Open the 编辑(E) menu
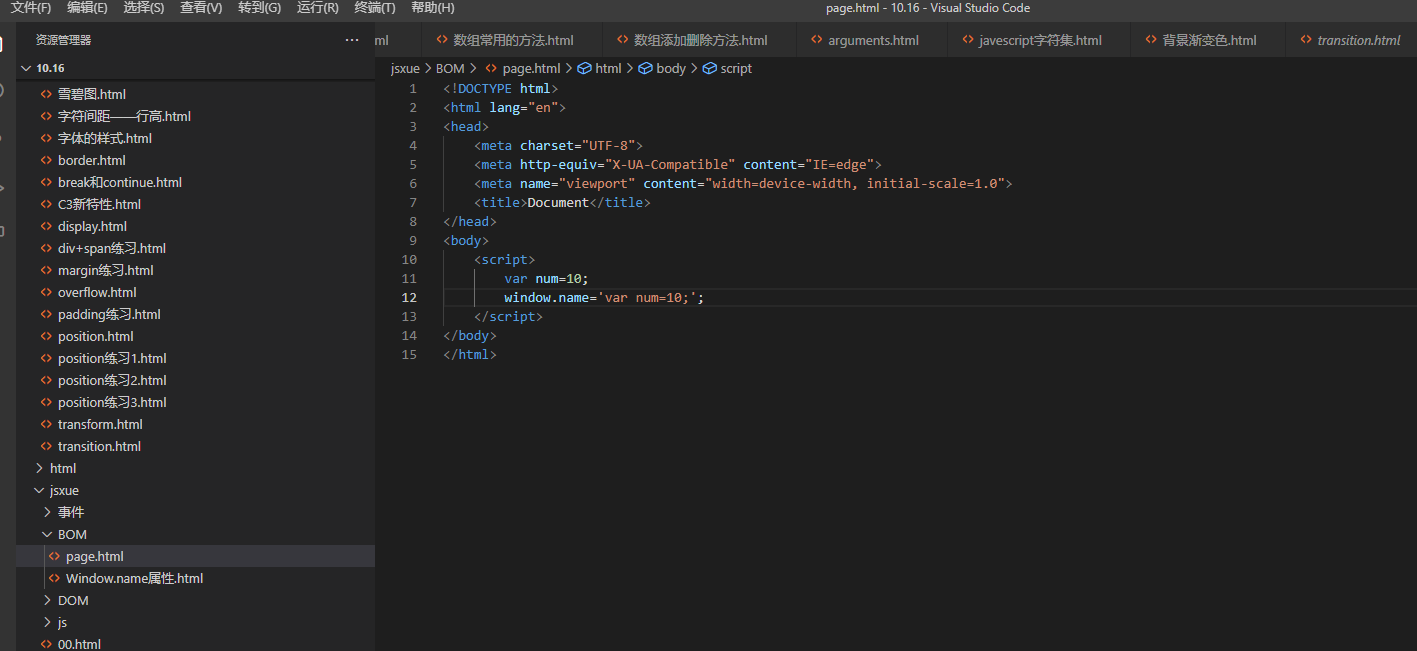This screenshot has width=1417, height=651. pyautogui.click(x=88, y=8)
